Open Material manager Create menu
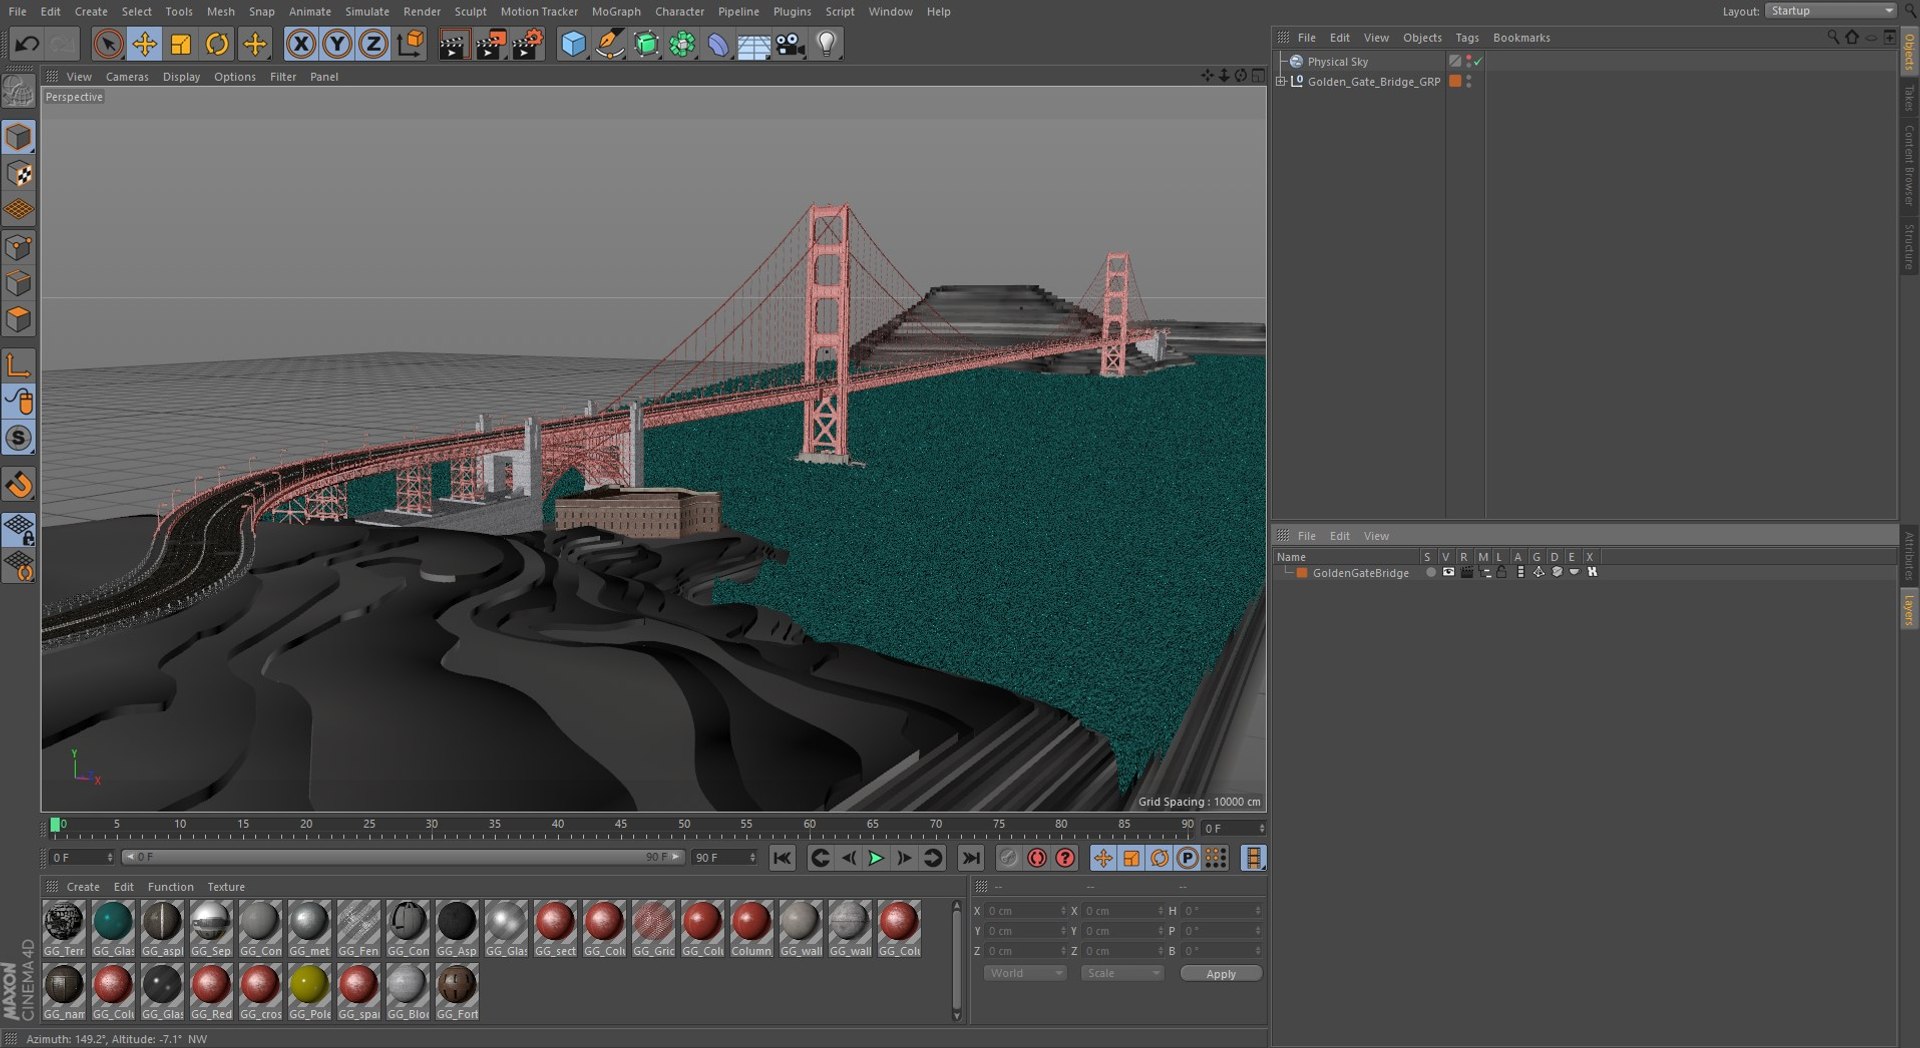 click(83, 887)
